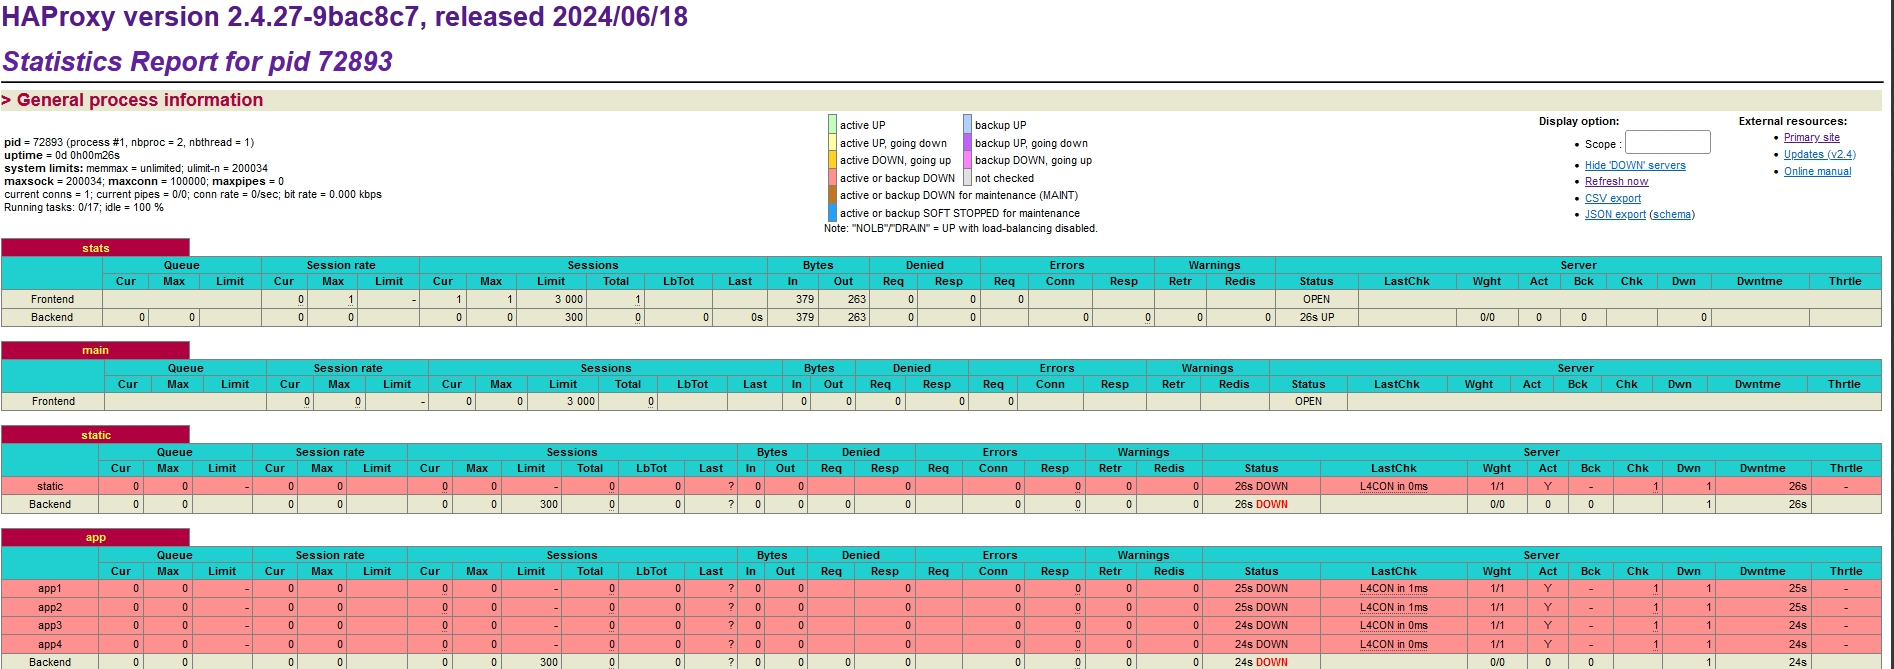Open the Primary site link
Screen dimensions: 1894x669
click(1811, 138)
